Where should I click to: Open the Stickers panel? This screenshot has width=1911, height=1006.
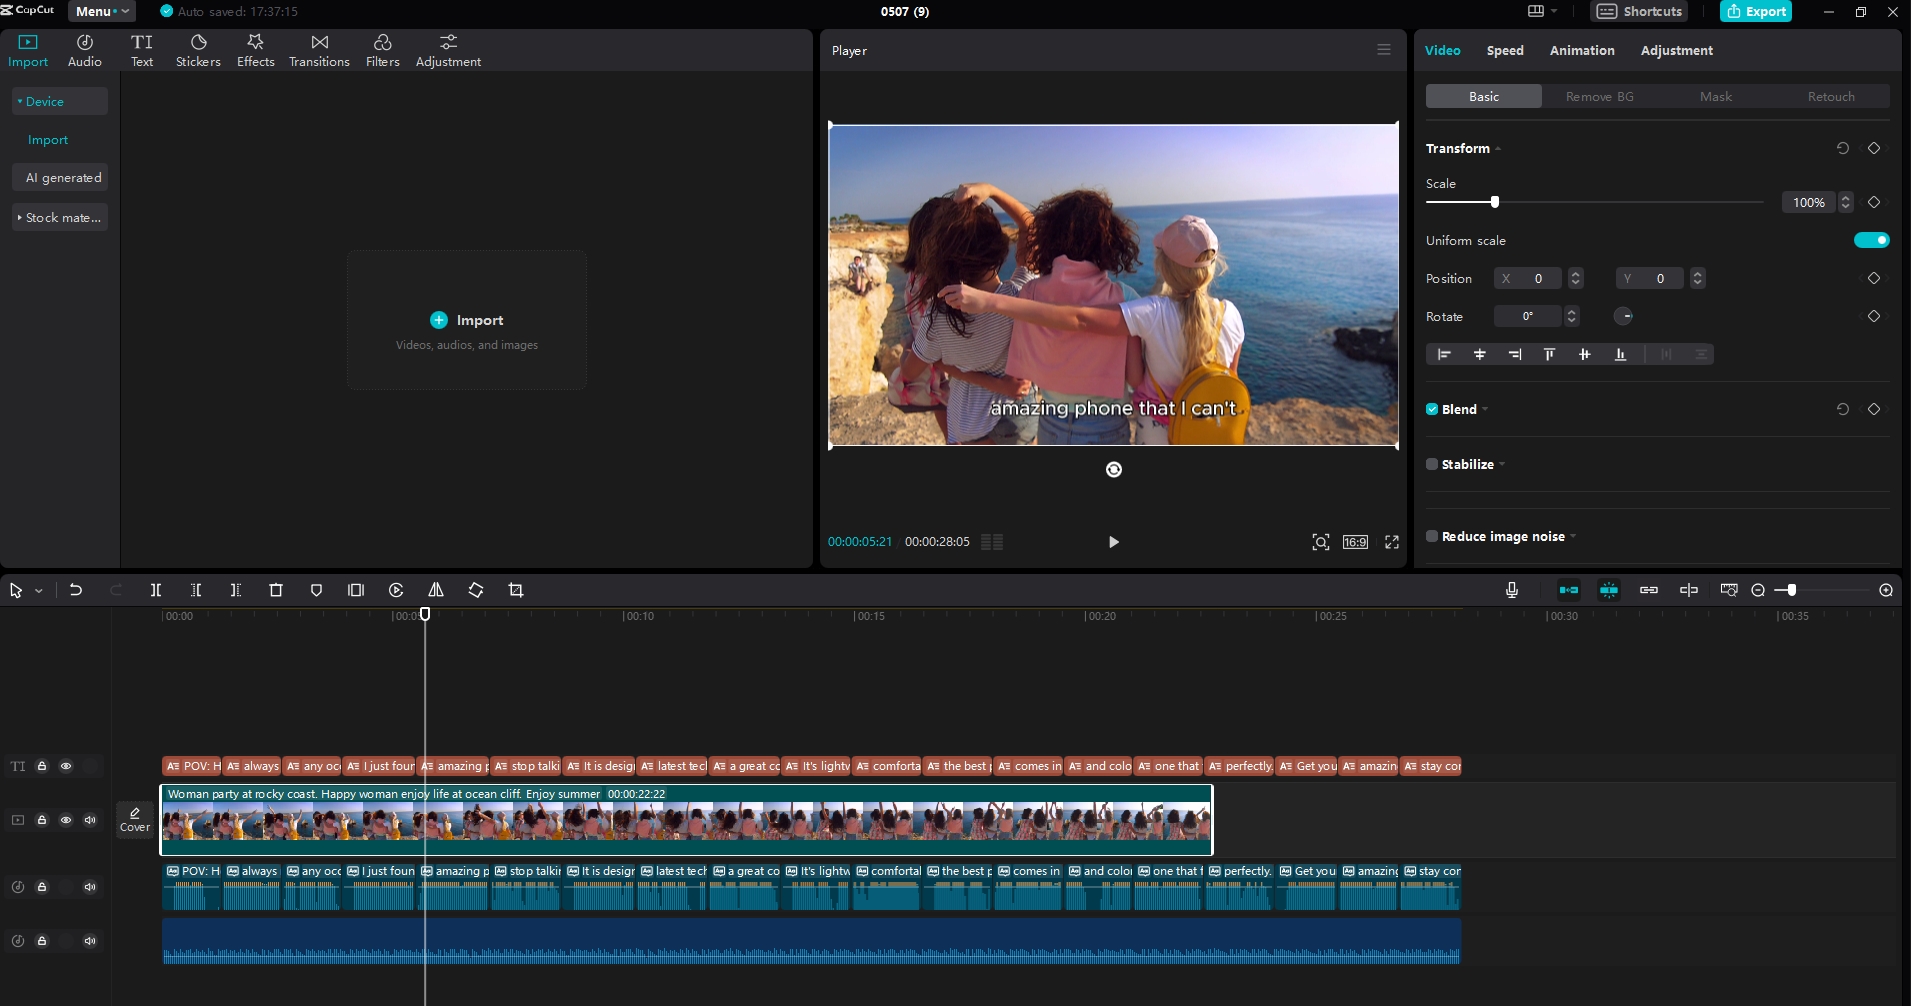click(x=198, y=50)
